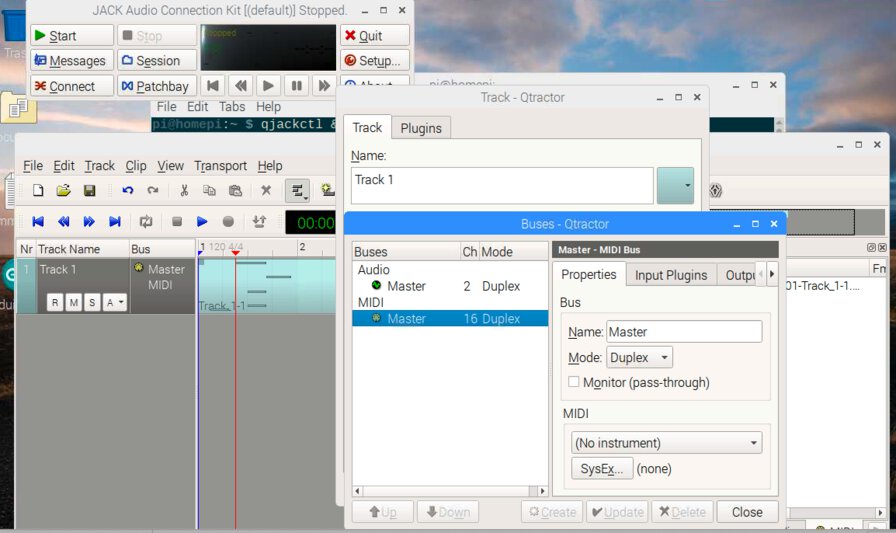Open the Patchbay in the JACK window
This screenshot has width=896, height=533.
[157, 86]
